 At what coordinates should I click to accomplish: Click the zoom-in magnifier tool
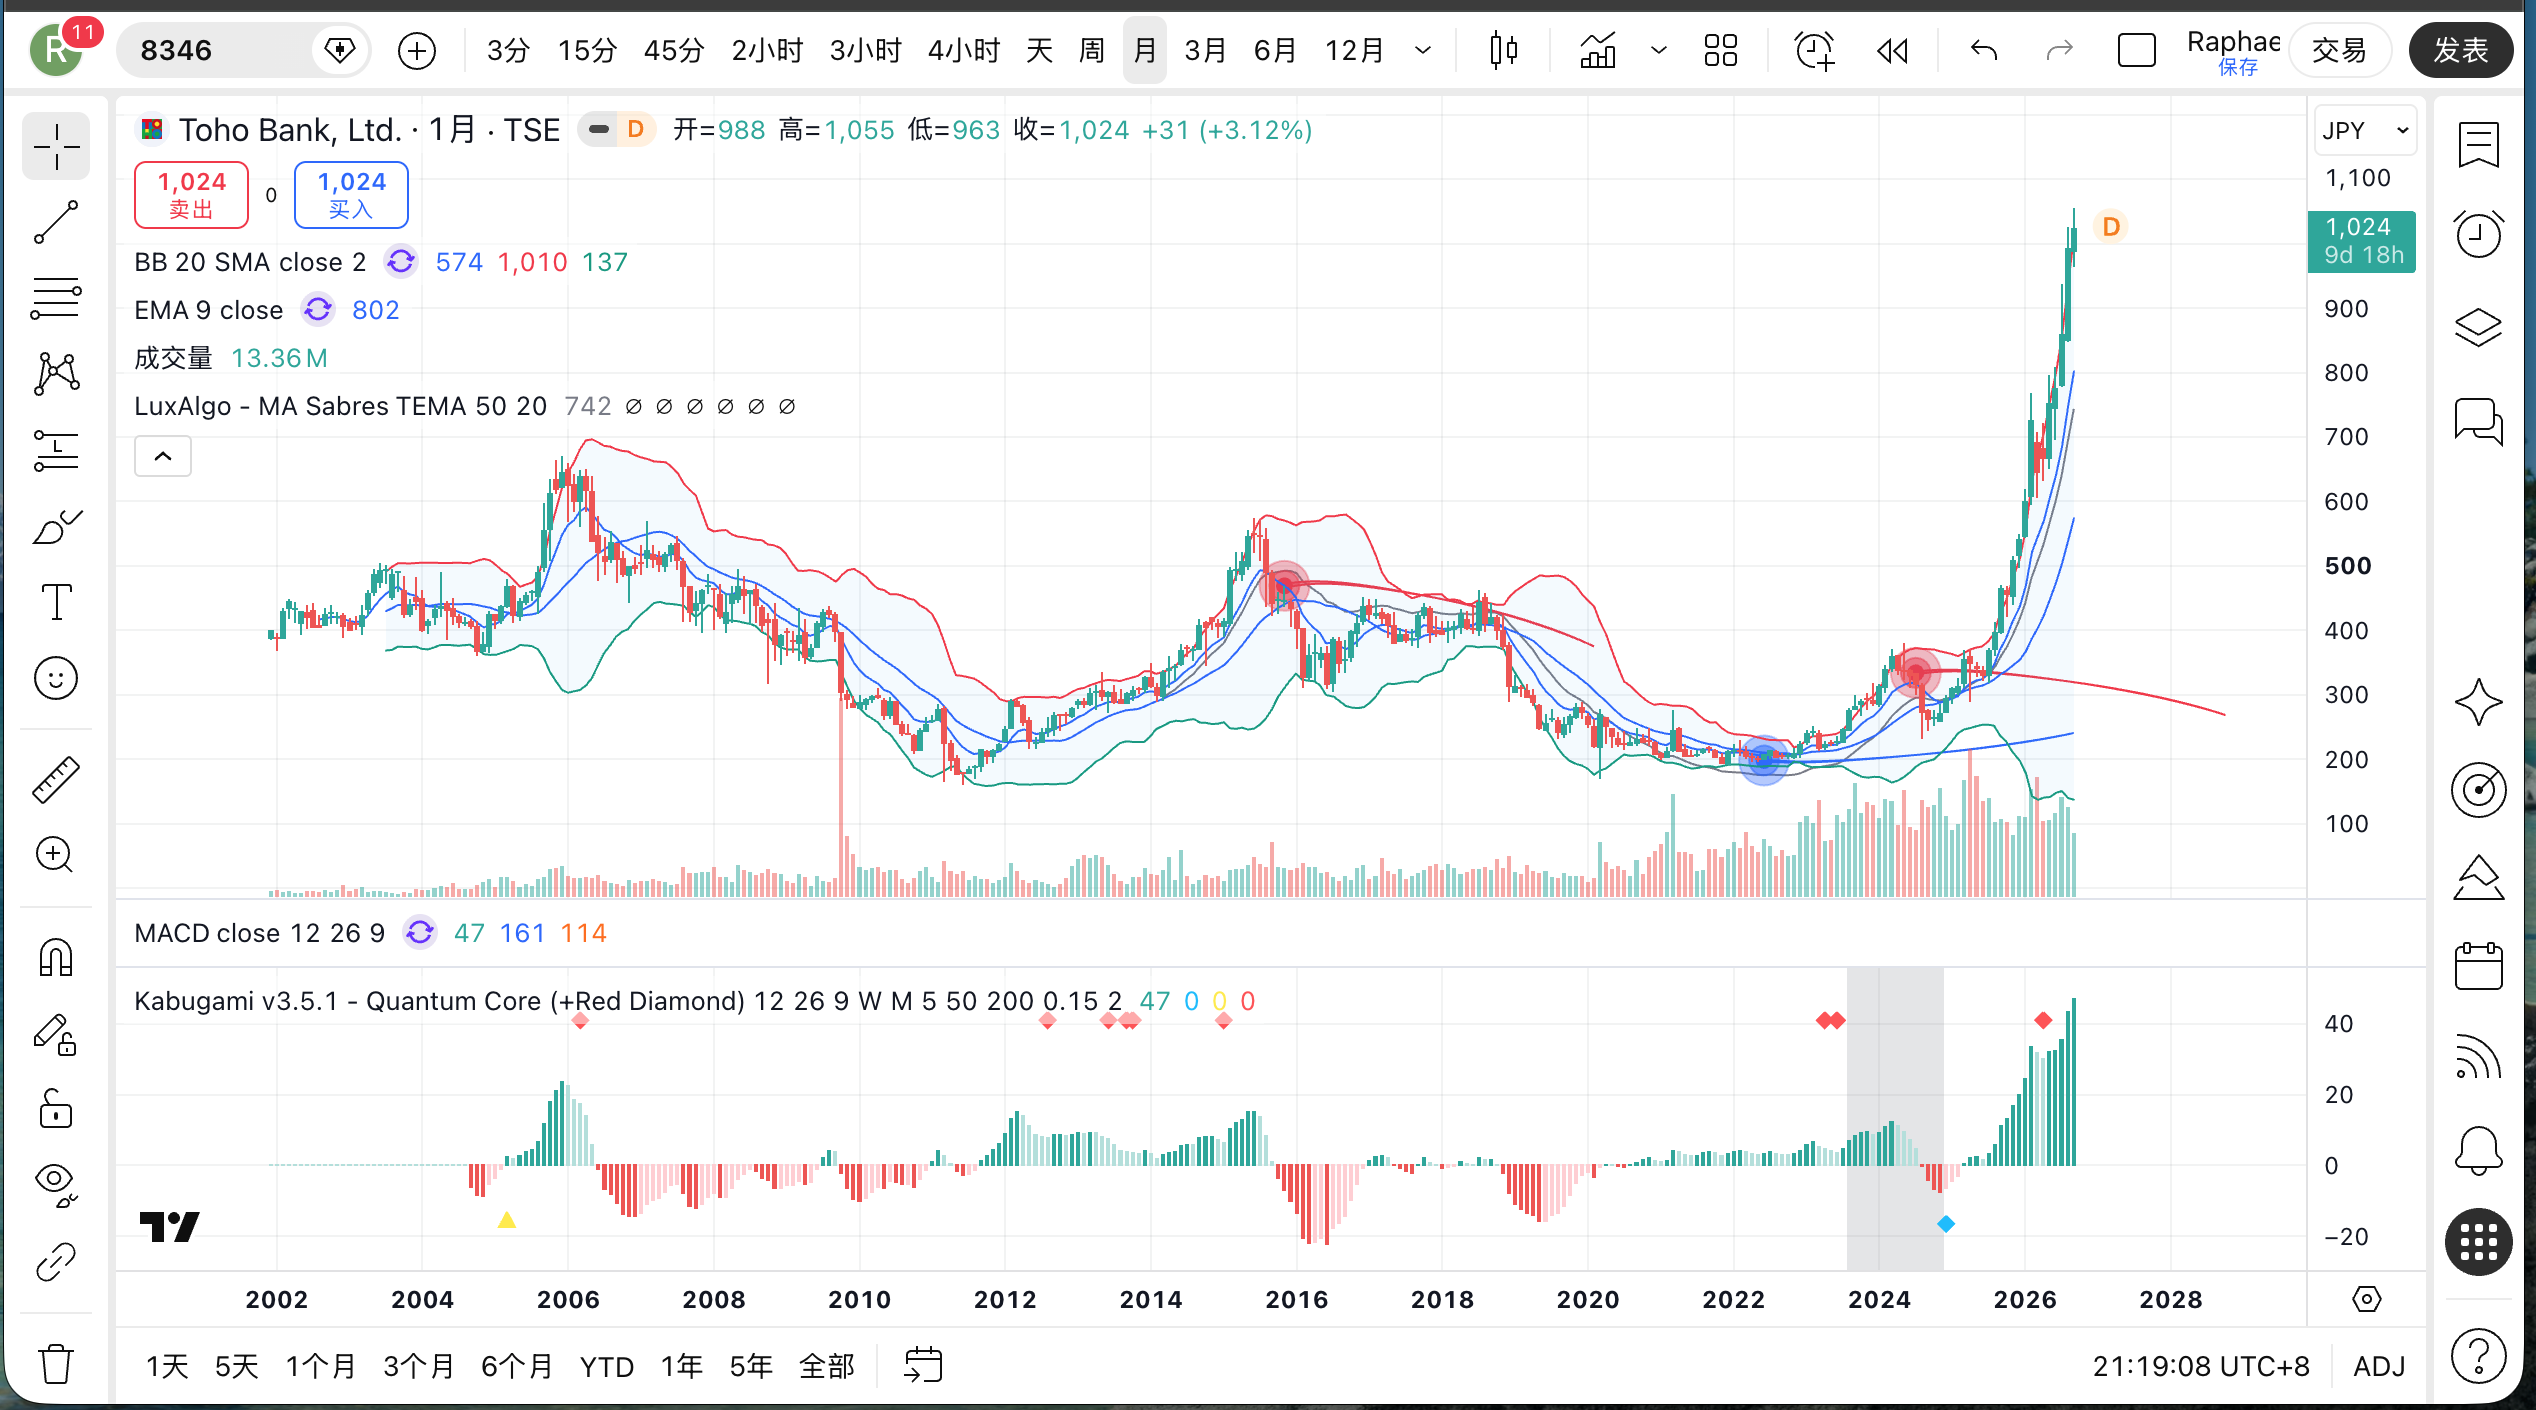pyautogui.click(x=56, y=855)
